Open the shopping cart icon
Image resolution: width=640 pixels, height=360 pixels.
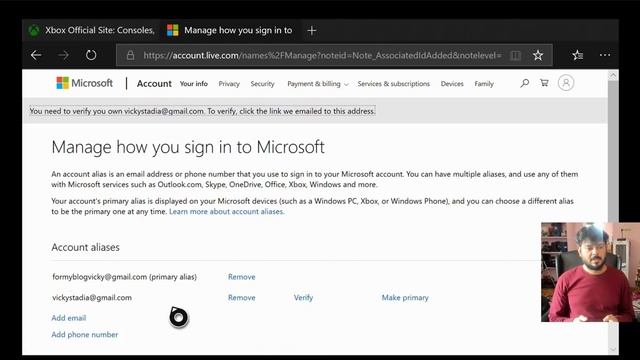(544, 83)
